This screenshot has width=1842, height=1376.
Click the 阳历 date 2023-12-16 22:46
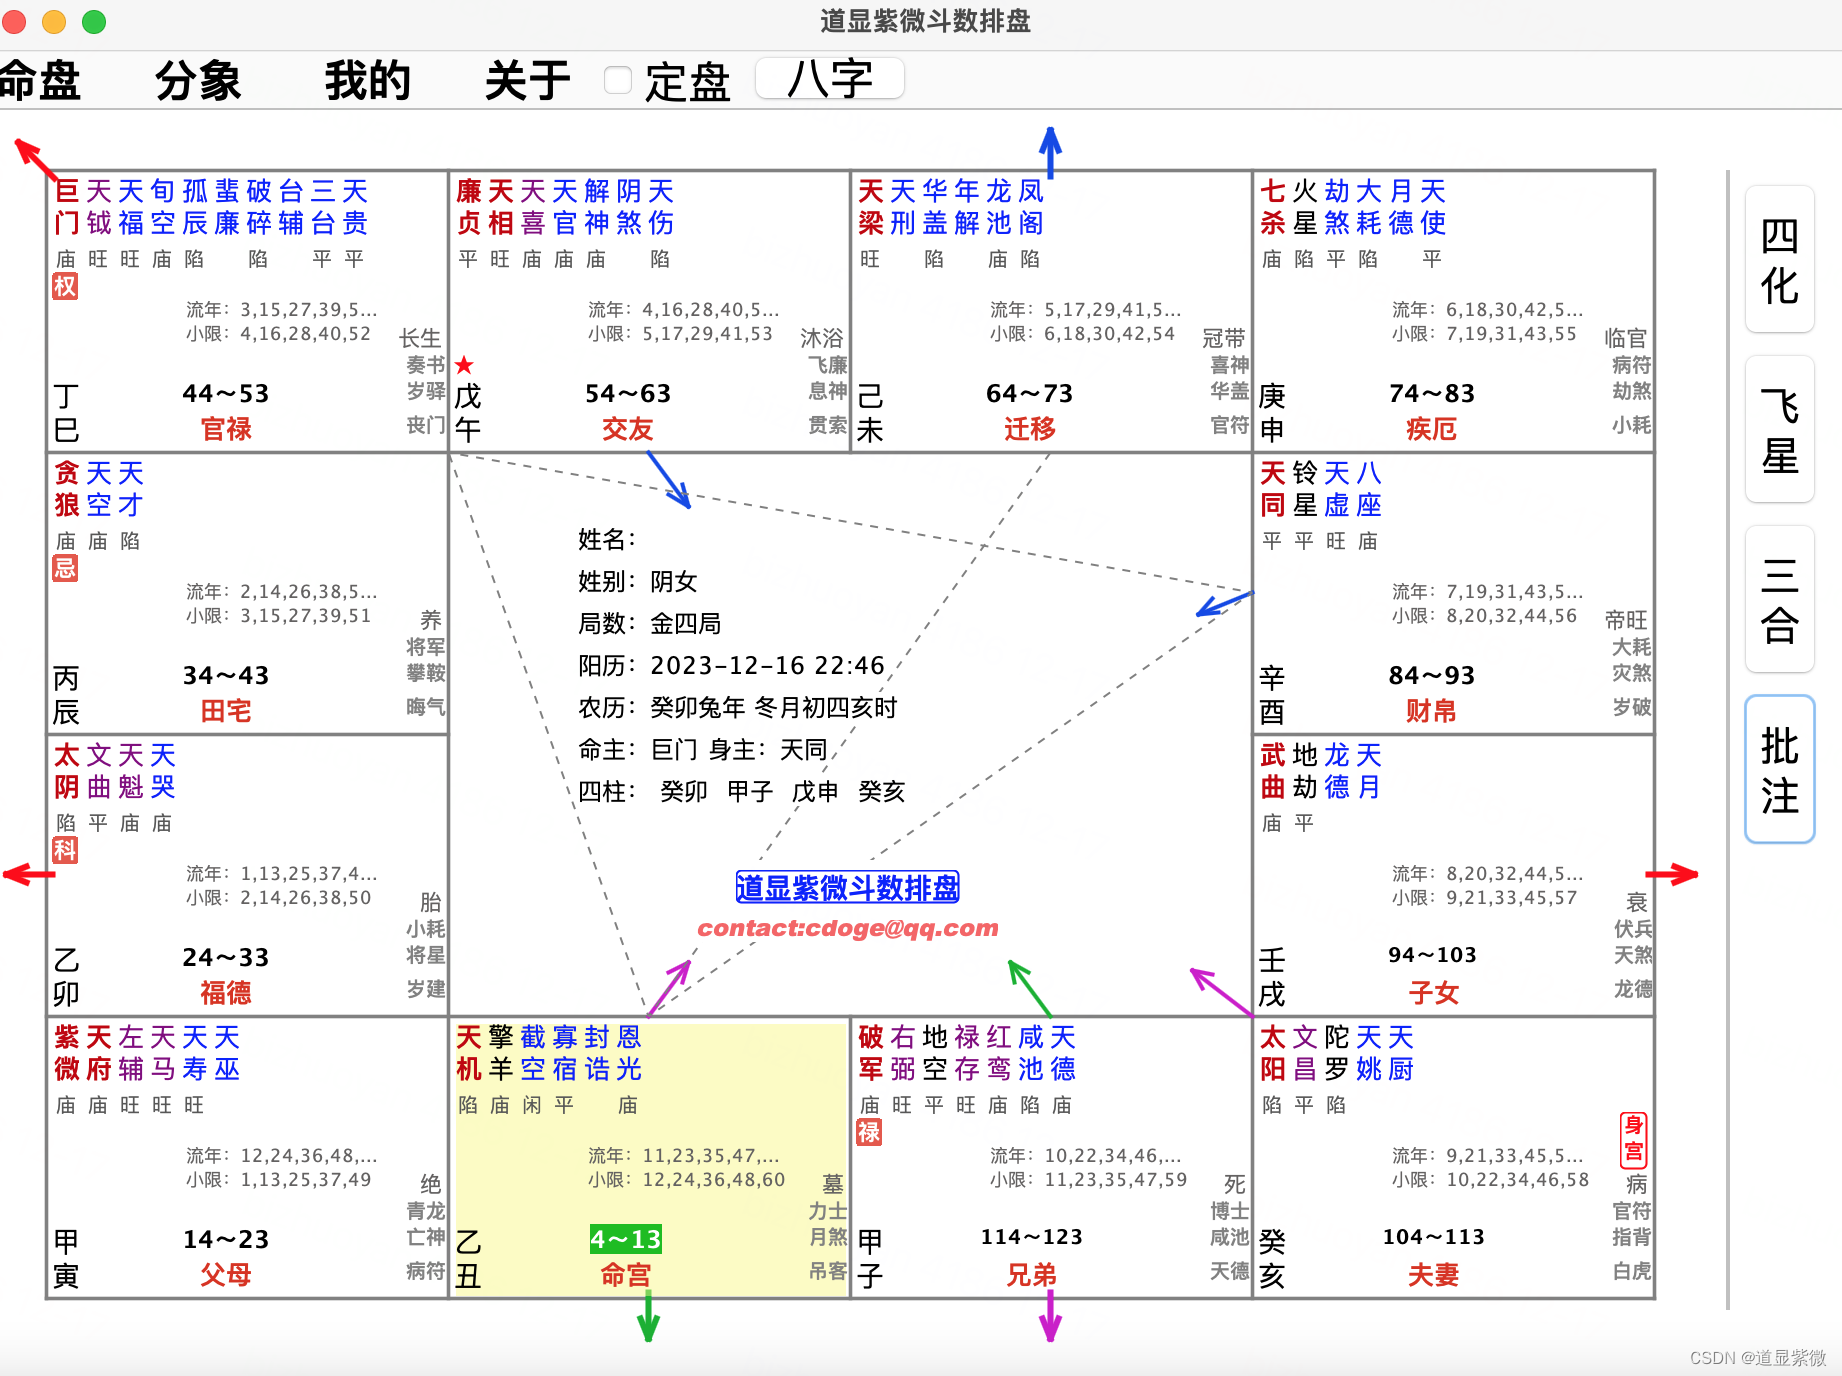tap(768, 666)
